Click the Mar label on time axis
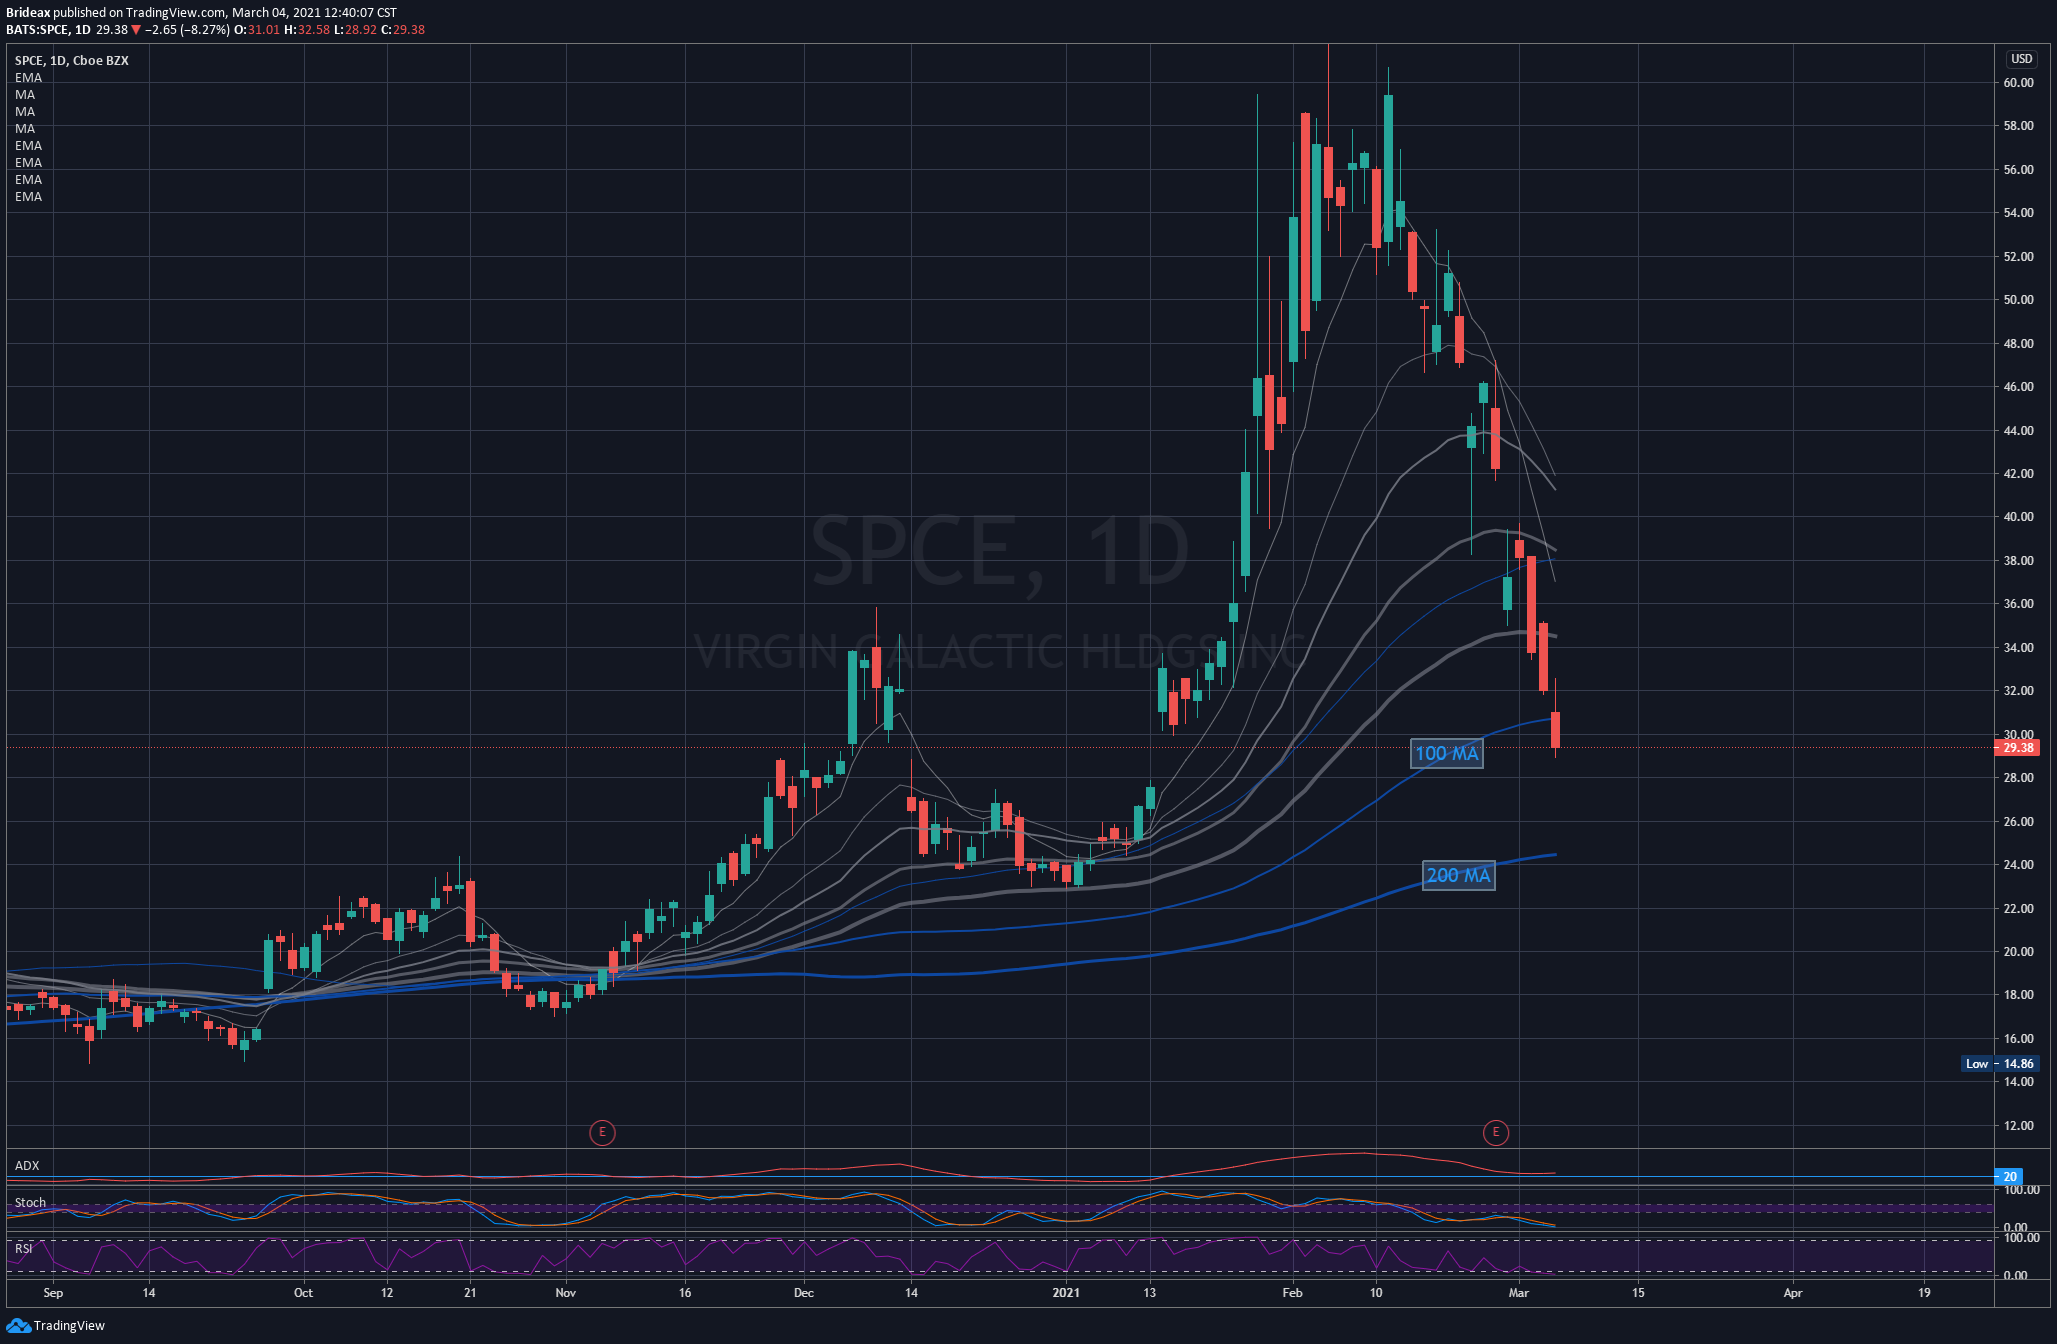 point(1519,1293)
